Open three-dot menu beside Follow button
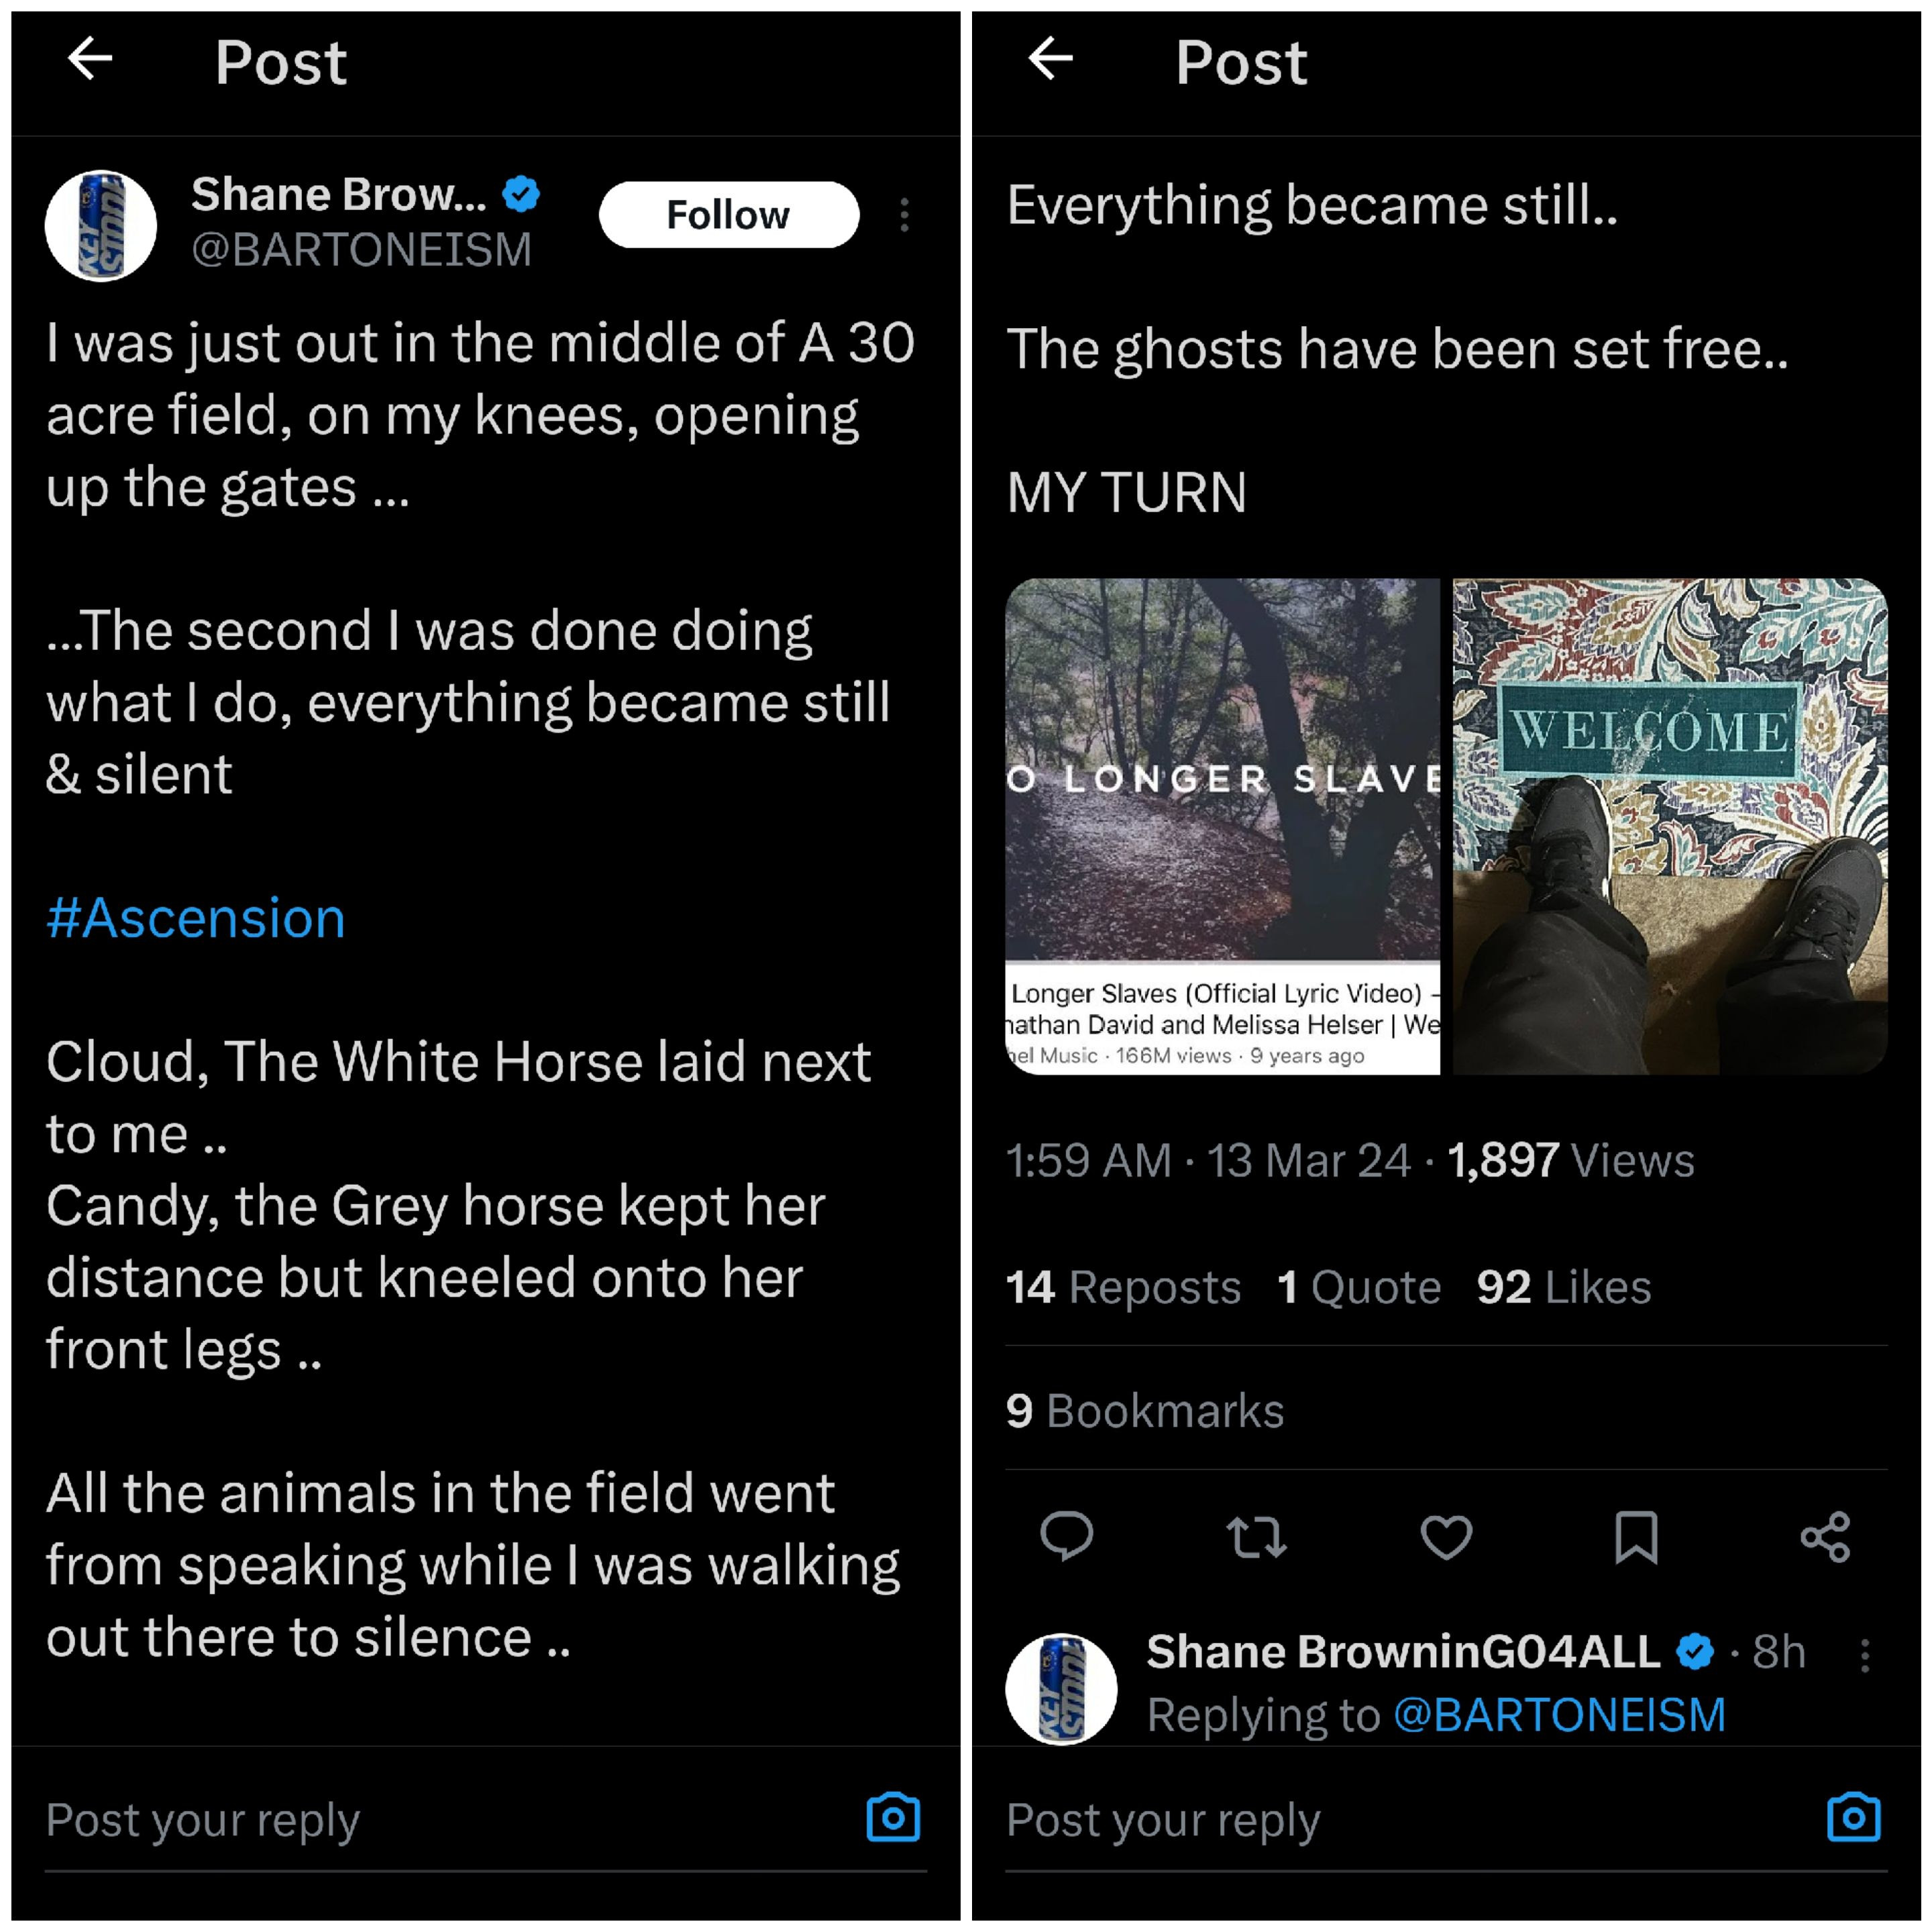Image resolution: width=1932 pixels, height=1932 pixels. tap(904, 215)
